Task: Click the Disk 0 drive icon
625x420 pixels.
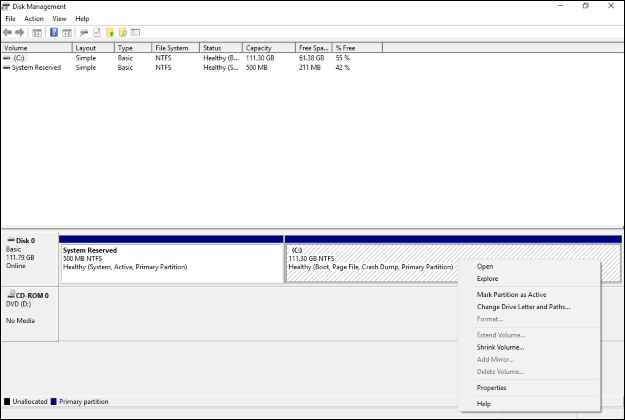Action: click(11, 240)
